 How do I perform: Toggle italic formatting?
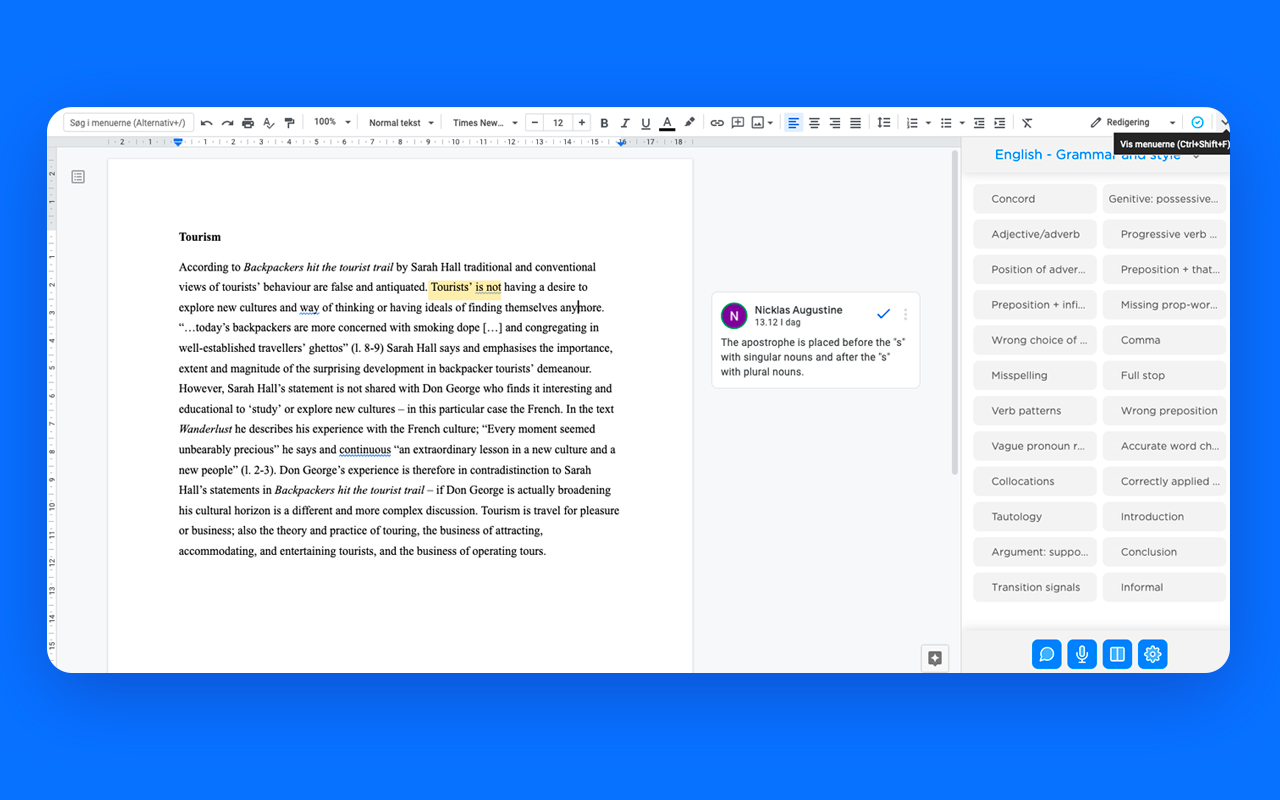point(625,123)
